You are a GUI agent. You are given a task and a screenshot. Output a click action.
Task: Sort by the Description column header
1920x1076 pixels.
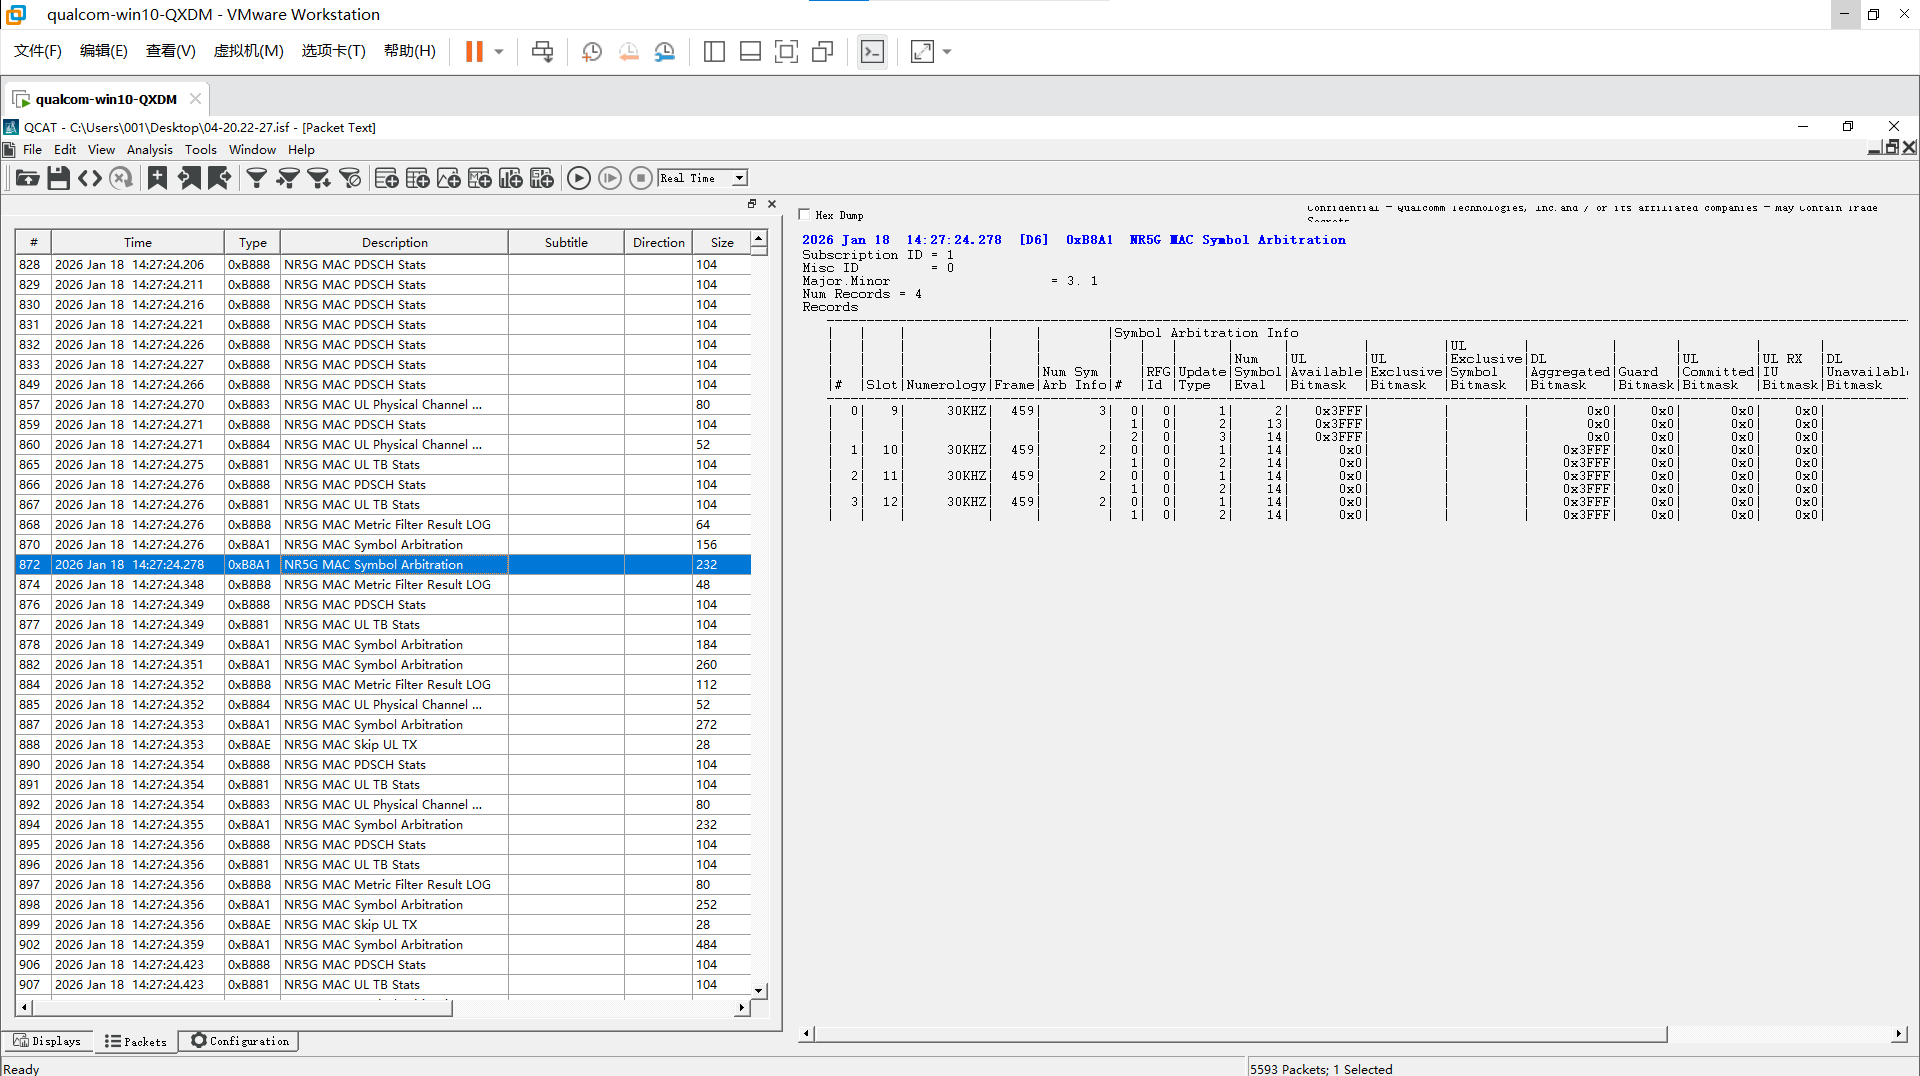394,242
